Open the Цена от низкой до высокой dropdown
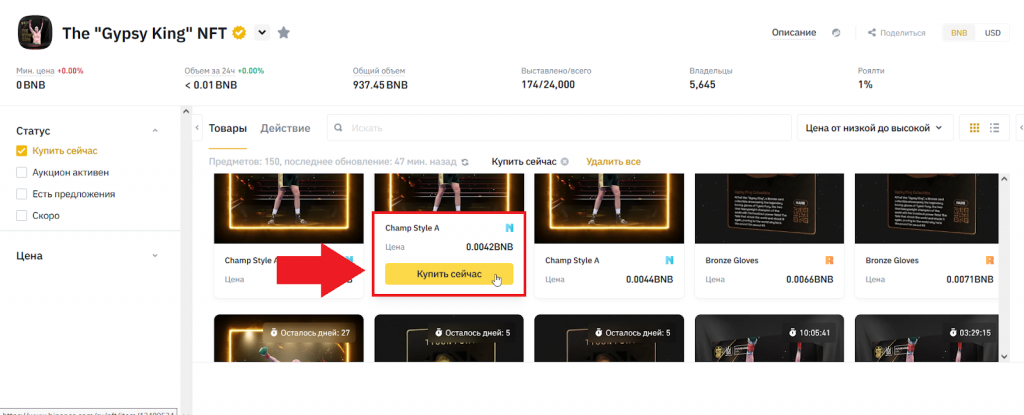The image size is (1024, 415). click(x=874, y=128)
